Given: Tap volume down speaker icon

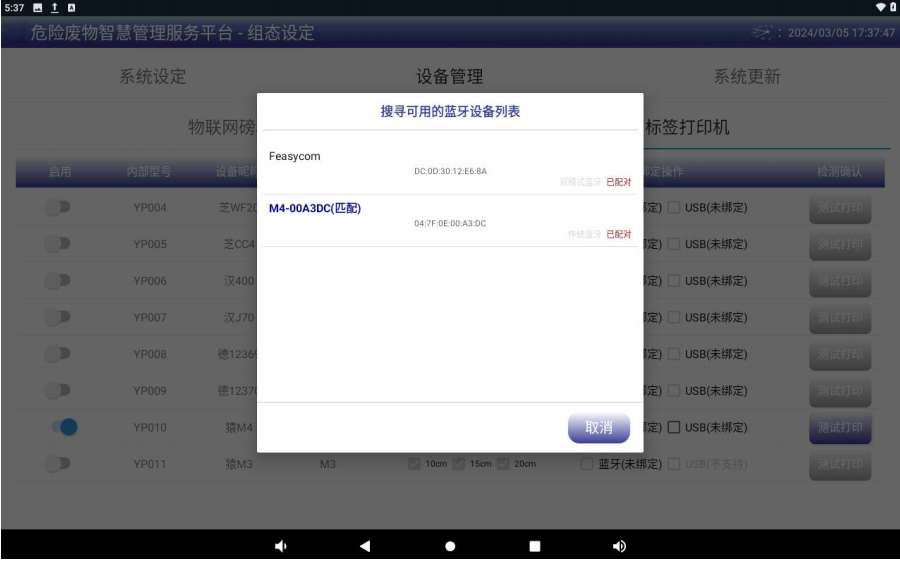Looking at the screenshot, I should click(x=279, y=546).
